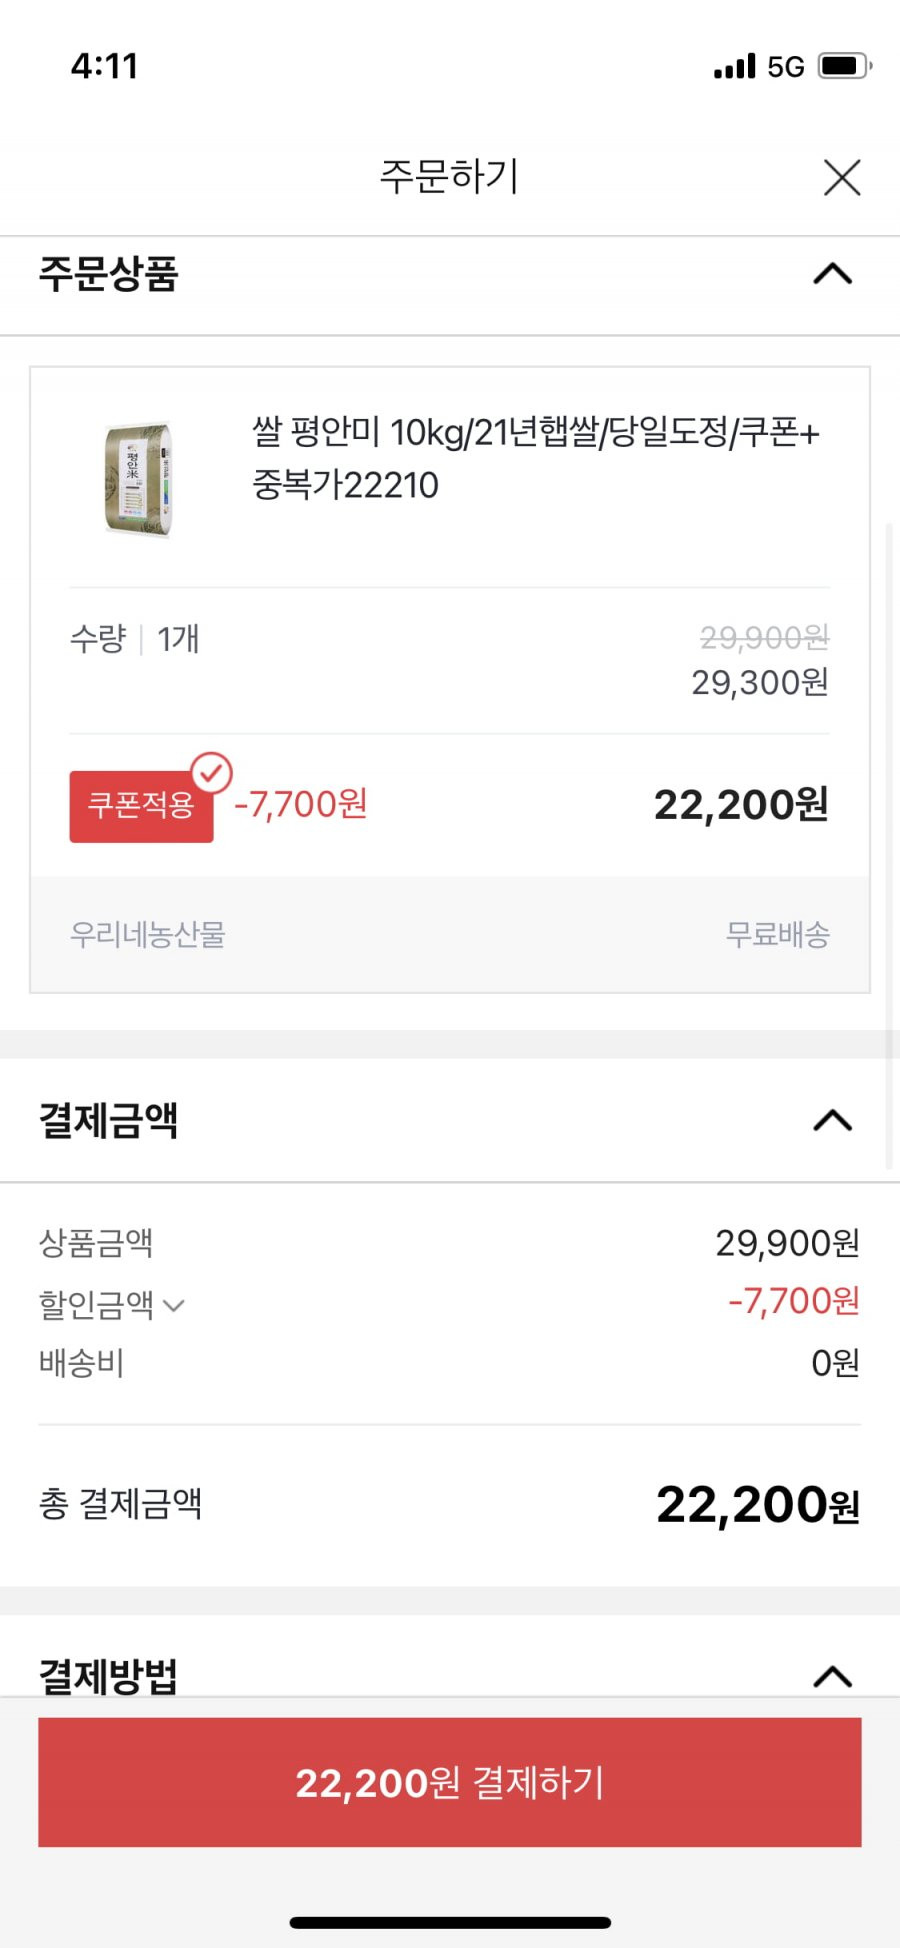This screenshot has height=1948, width=900.
Task: Collapse the 결제금액 section
Action: pyautogui.click(x=833, y=1120)
